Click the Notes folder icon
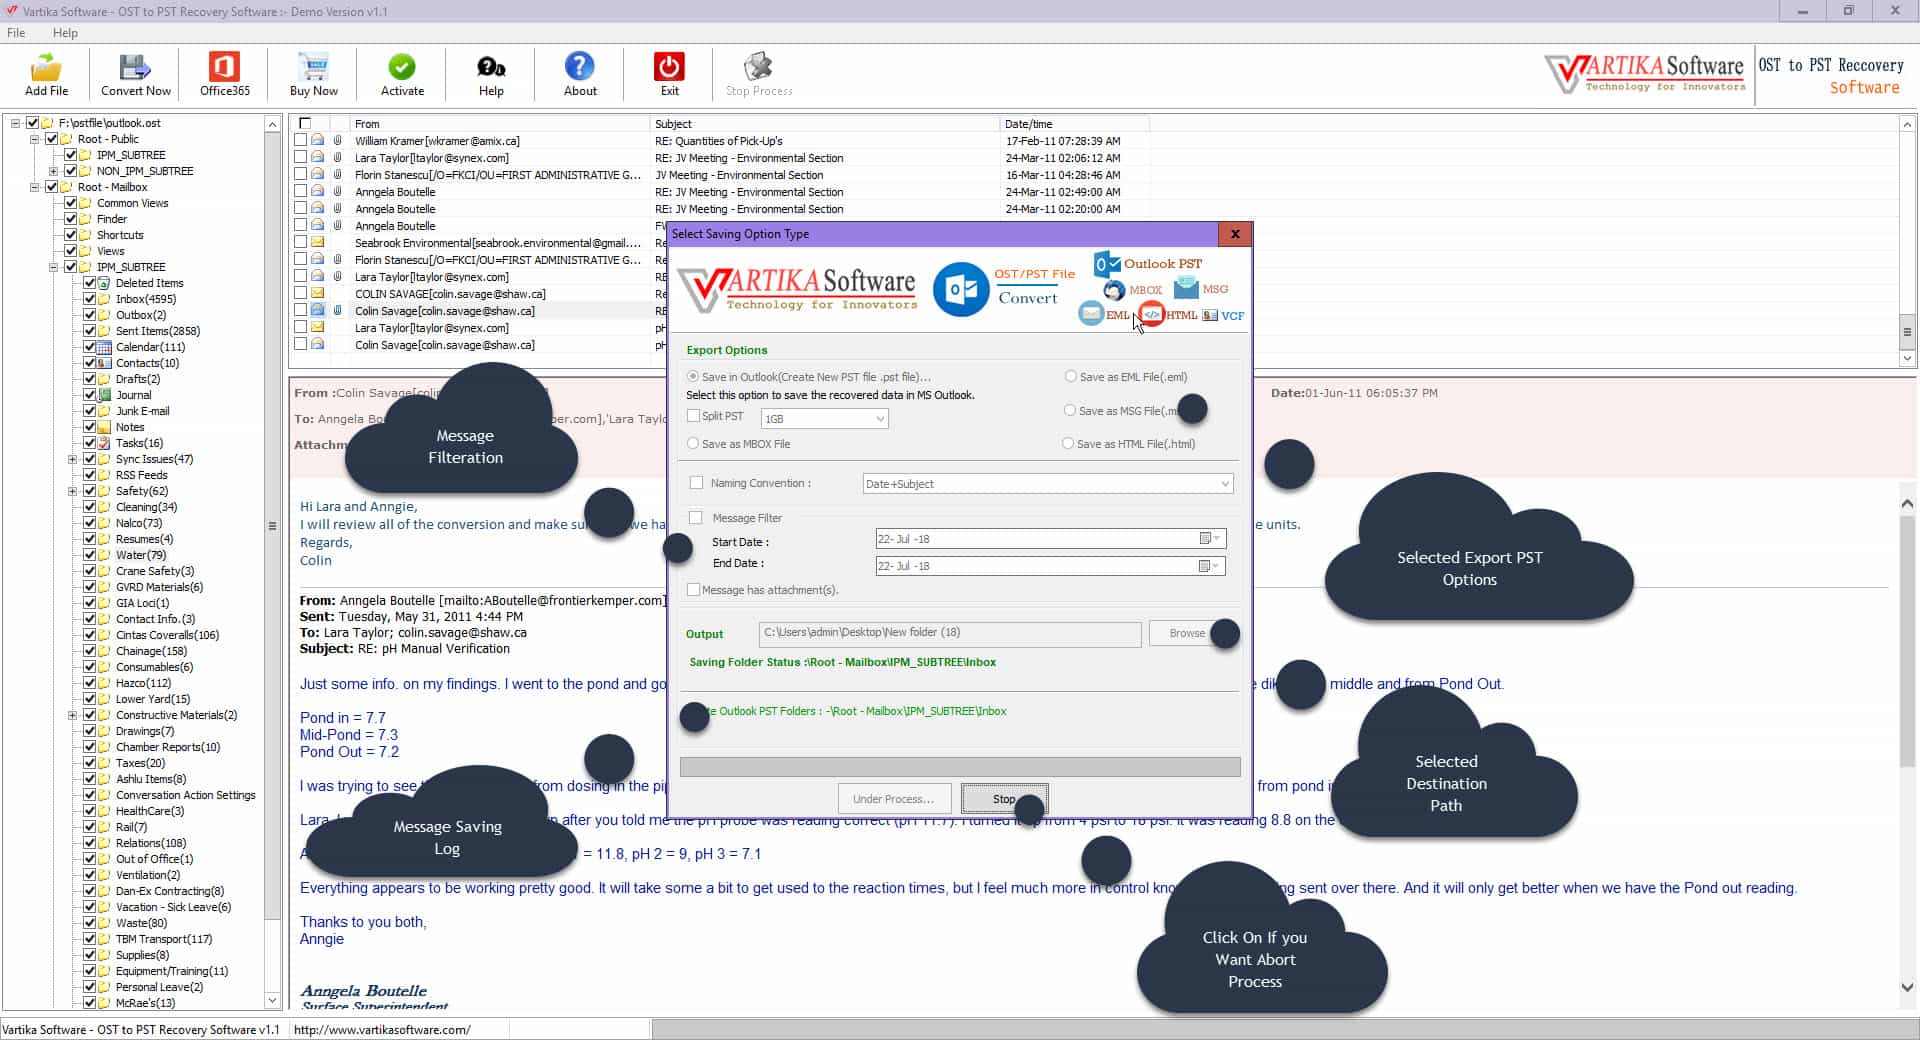 point(105,427)
